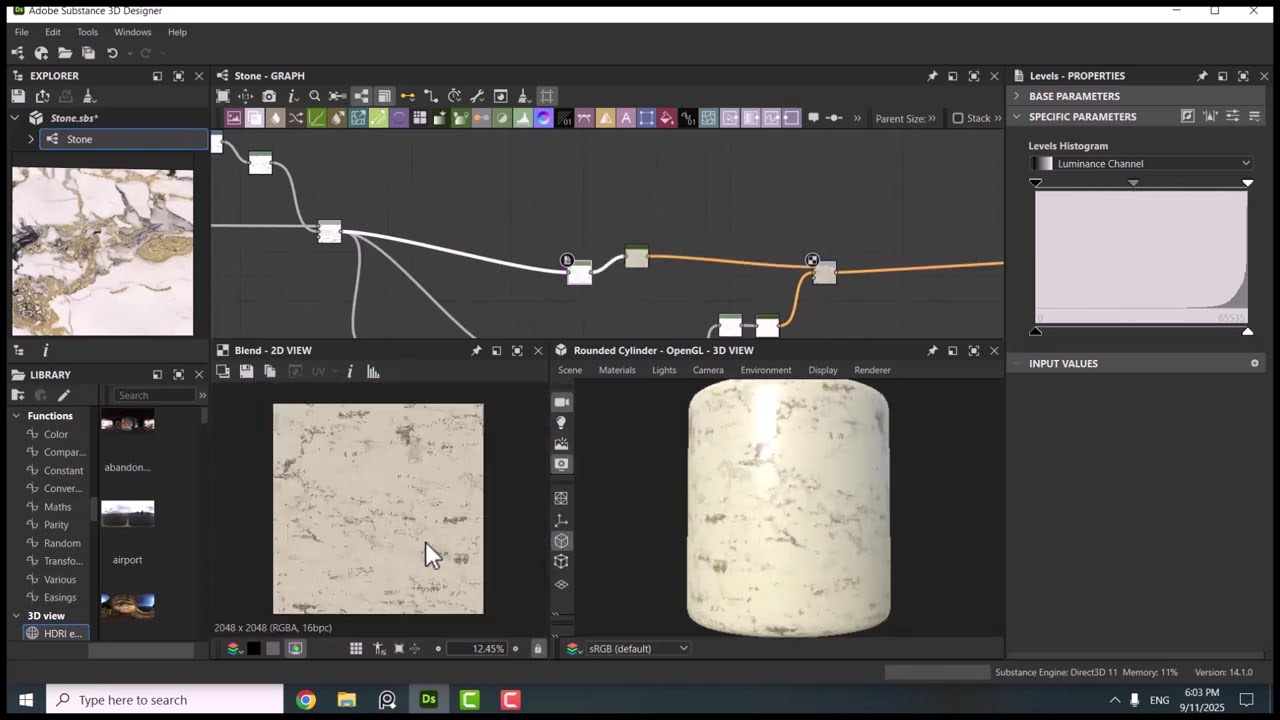This screenshot has height=720, width=1280.
Task: Toggle the tiling grid icon in 2D view bottom bar
Action: pos(355,649)
